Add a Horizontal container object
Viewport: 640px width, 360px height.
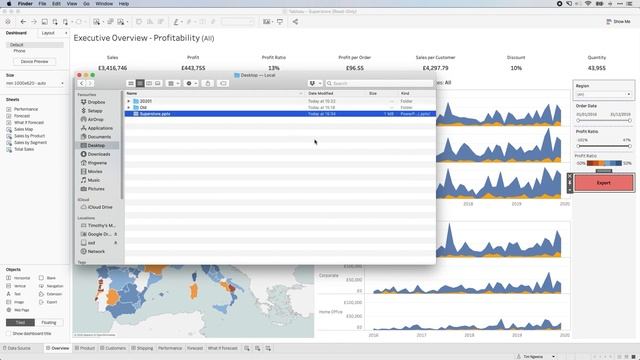click(18, 278)
